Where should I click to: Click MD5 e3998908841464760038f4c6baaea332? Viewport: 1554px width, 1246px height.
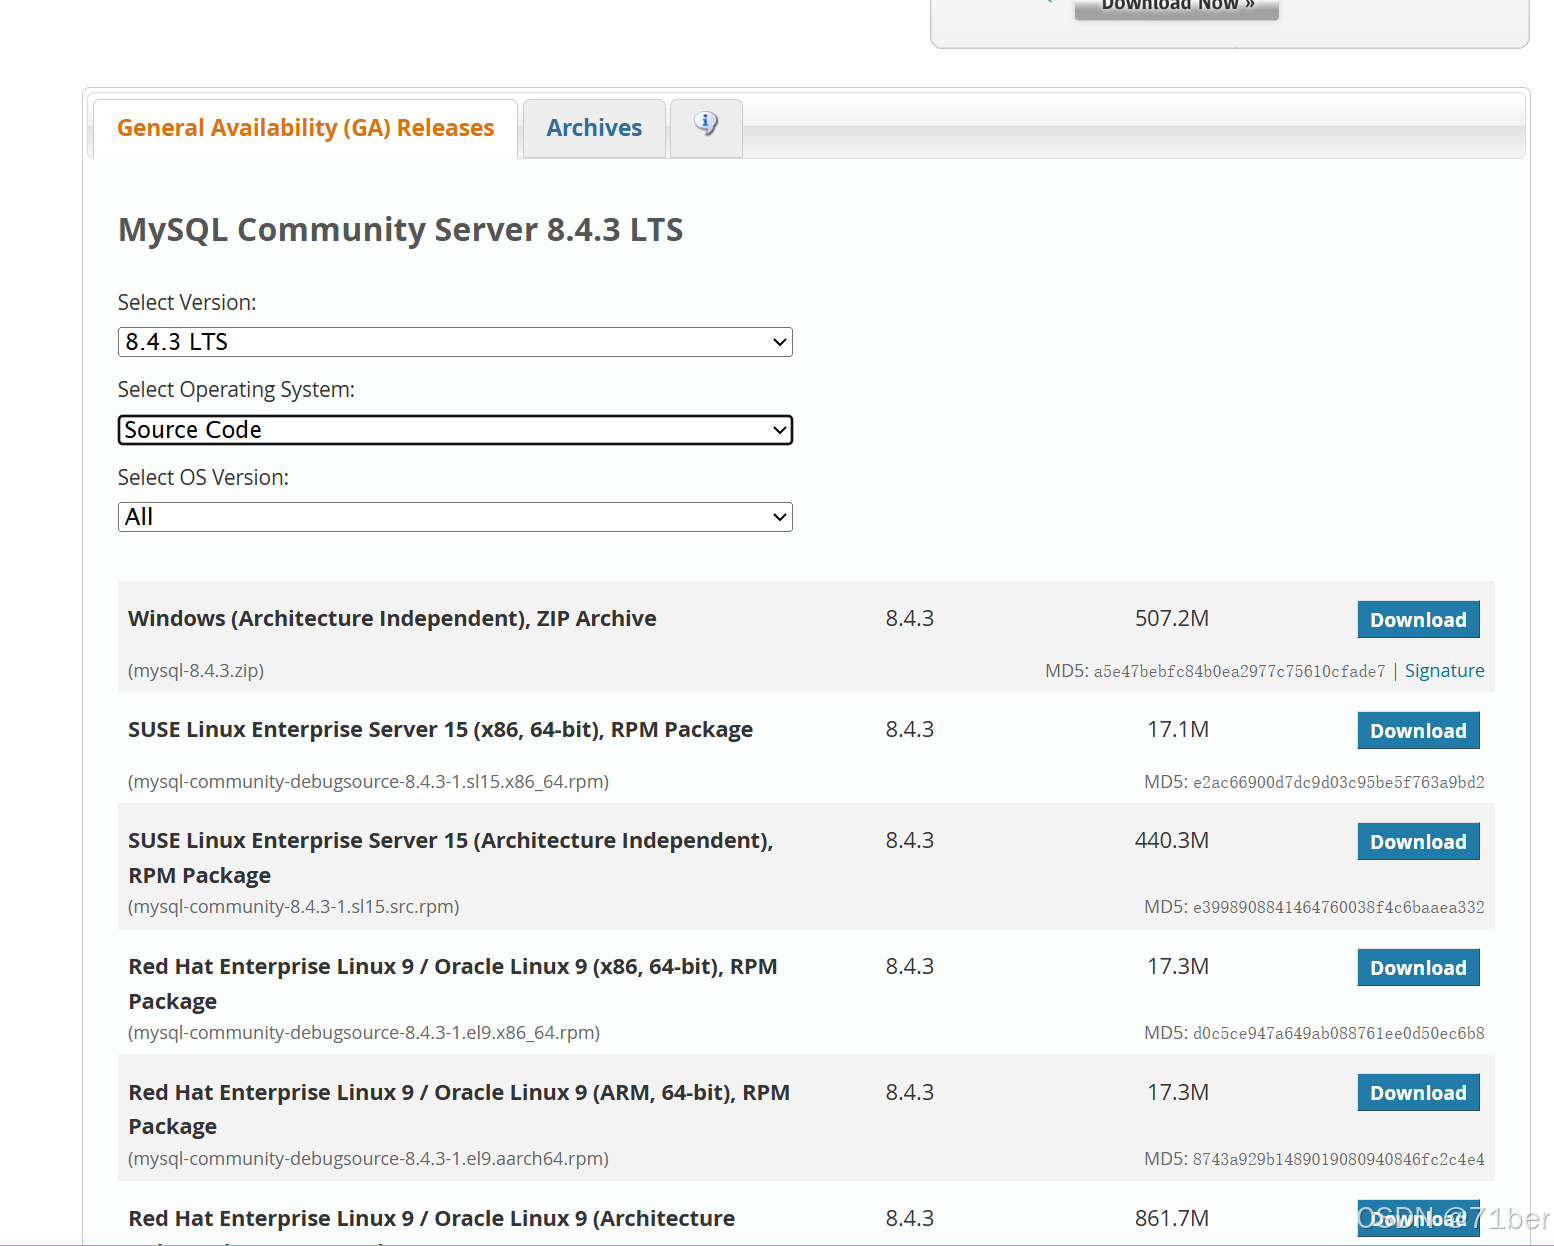[1338, 908]
